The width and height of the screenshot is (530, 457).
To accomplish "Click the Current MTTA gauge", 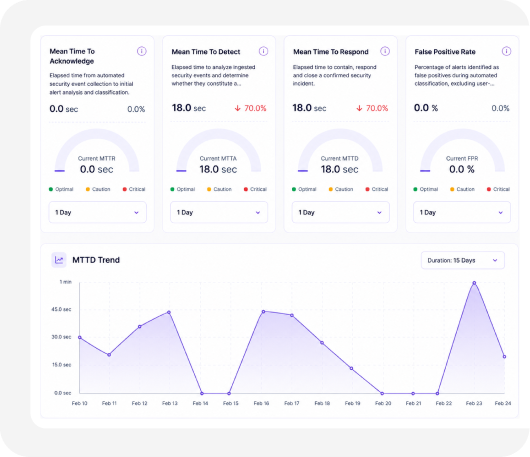I will click(219, 151).
